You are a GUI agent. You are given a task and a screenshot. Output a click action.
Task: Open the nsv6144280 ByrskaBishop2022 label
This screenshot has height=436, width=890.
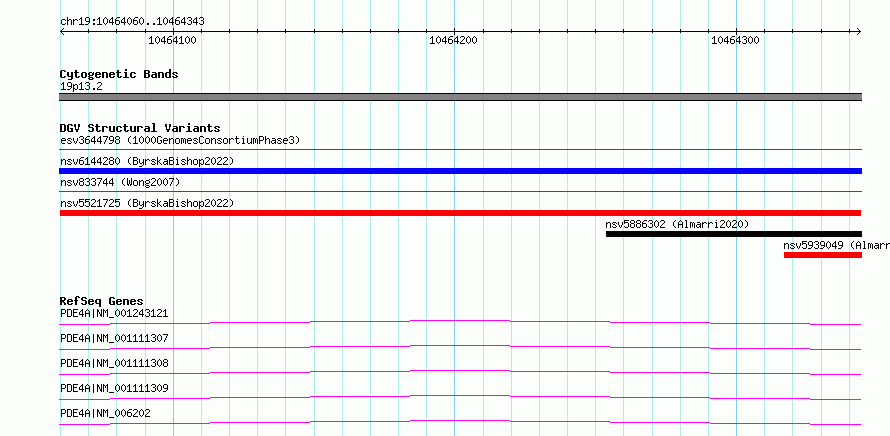(147, 161)
